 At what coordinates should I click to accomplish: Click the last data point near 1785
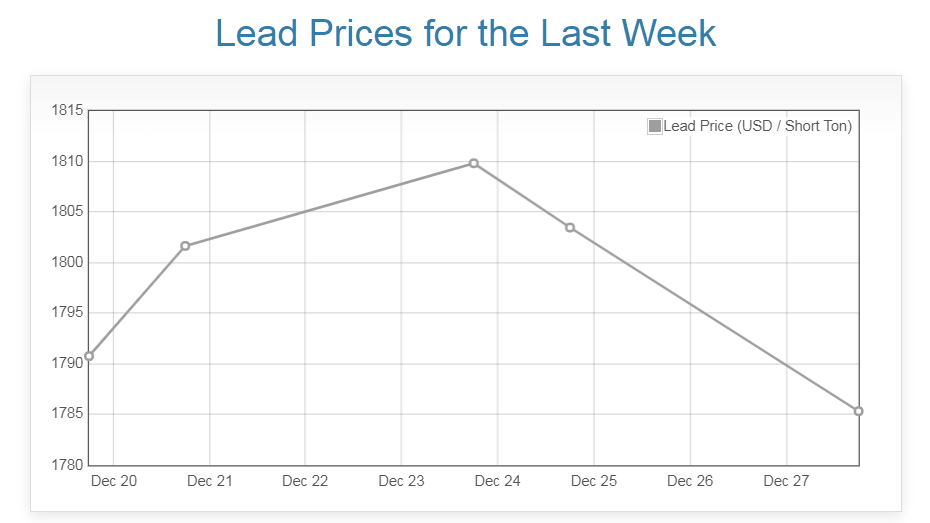point(858,411)
